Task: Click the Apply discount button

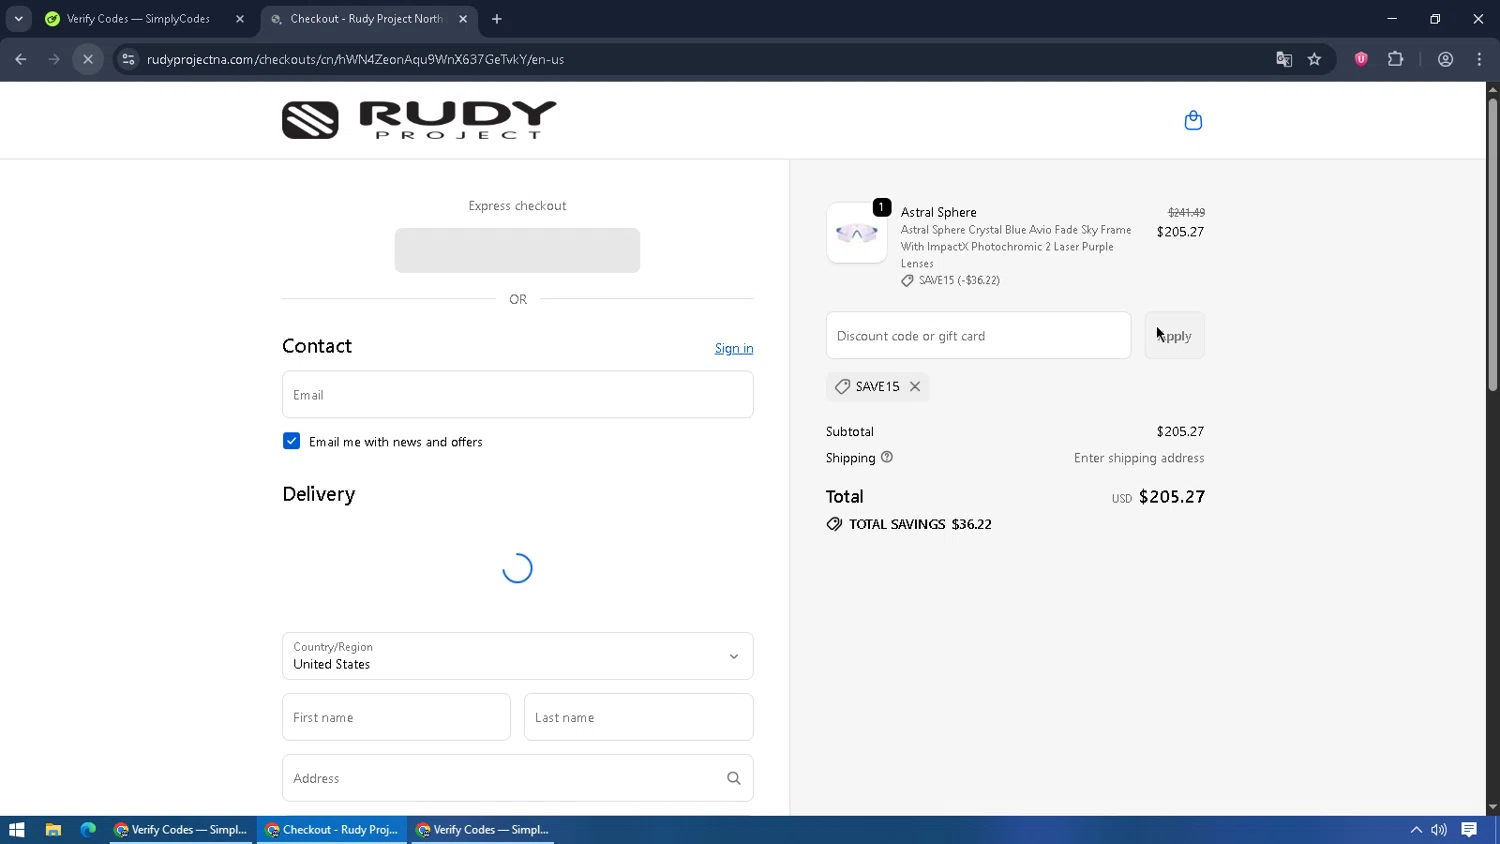Action: click(x=1174, y=336)
